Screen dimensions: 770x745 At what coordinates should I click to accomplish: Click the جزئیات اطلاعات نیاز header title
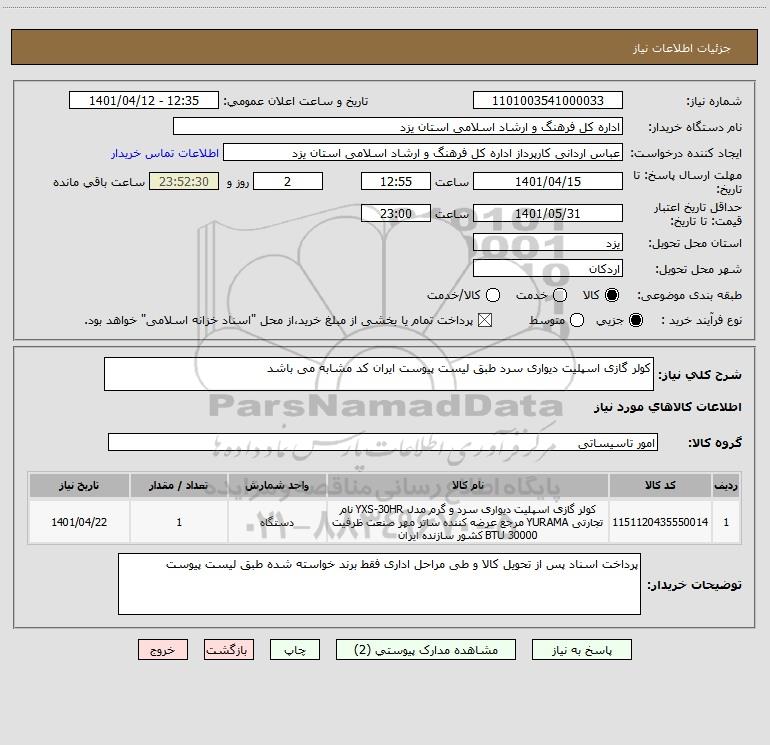point(682,48)
